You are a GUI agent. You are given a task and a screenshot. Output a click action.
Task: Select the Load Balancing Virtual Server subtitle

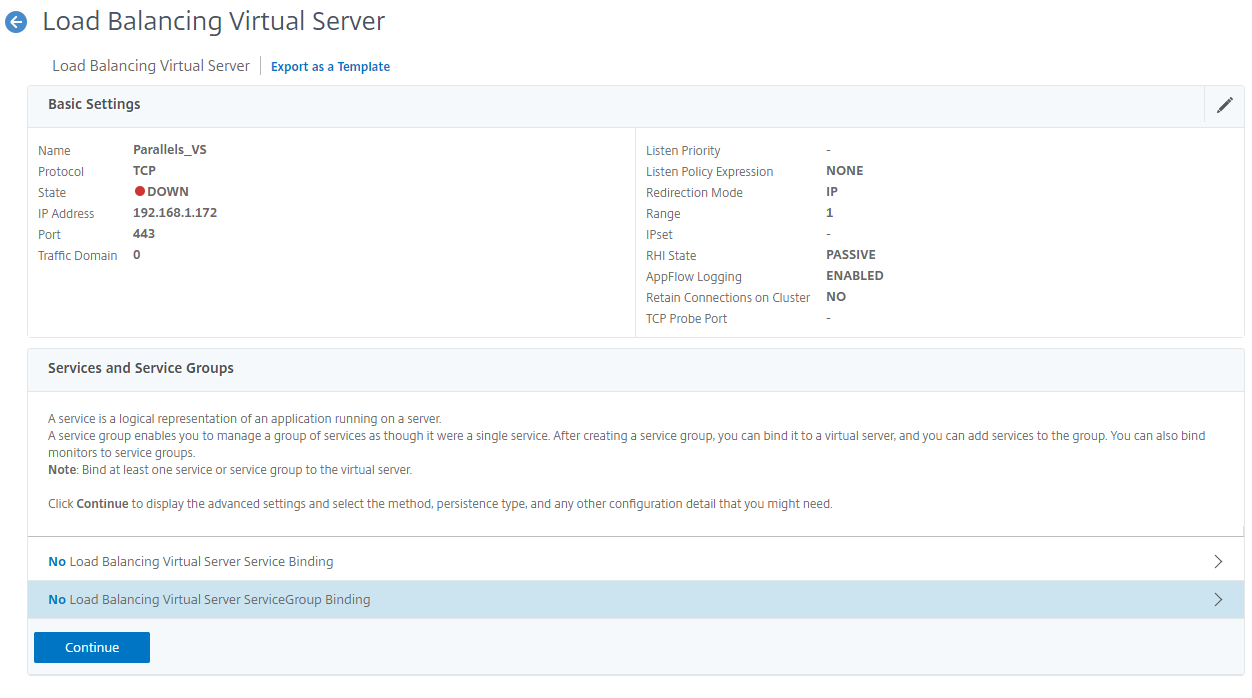click(x=151, y=66)
